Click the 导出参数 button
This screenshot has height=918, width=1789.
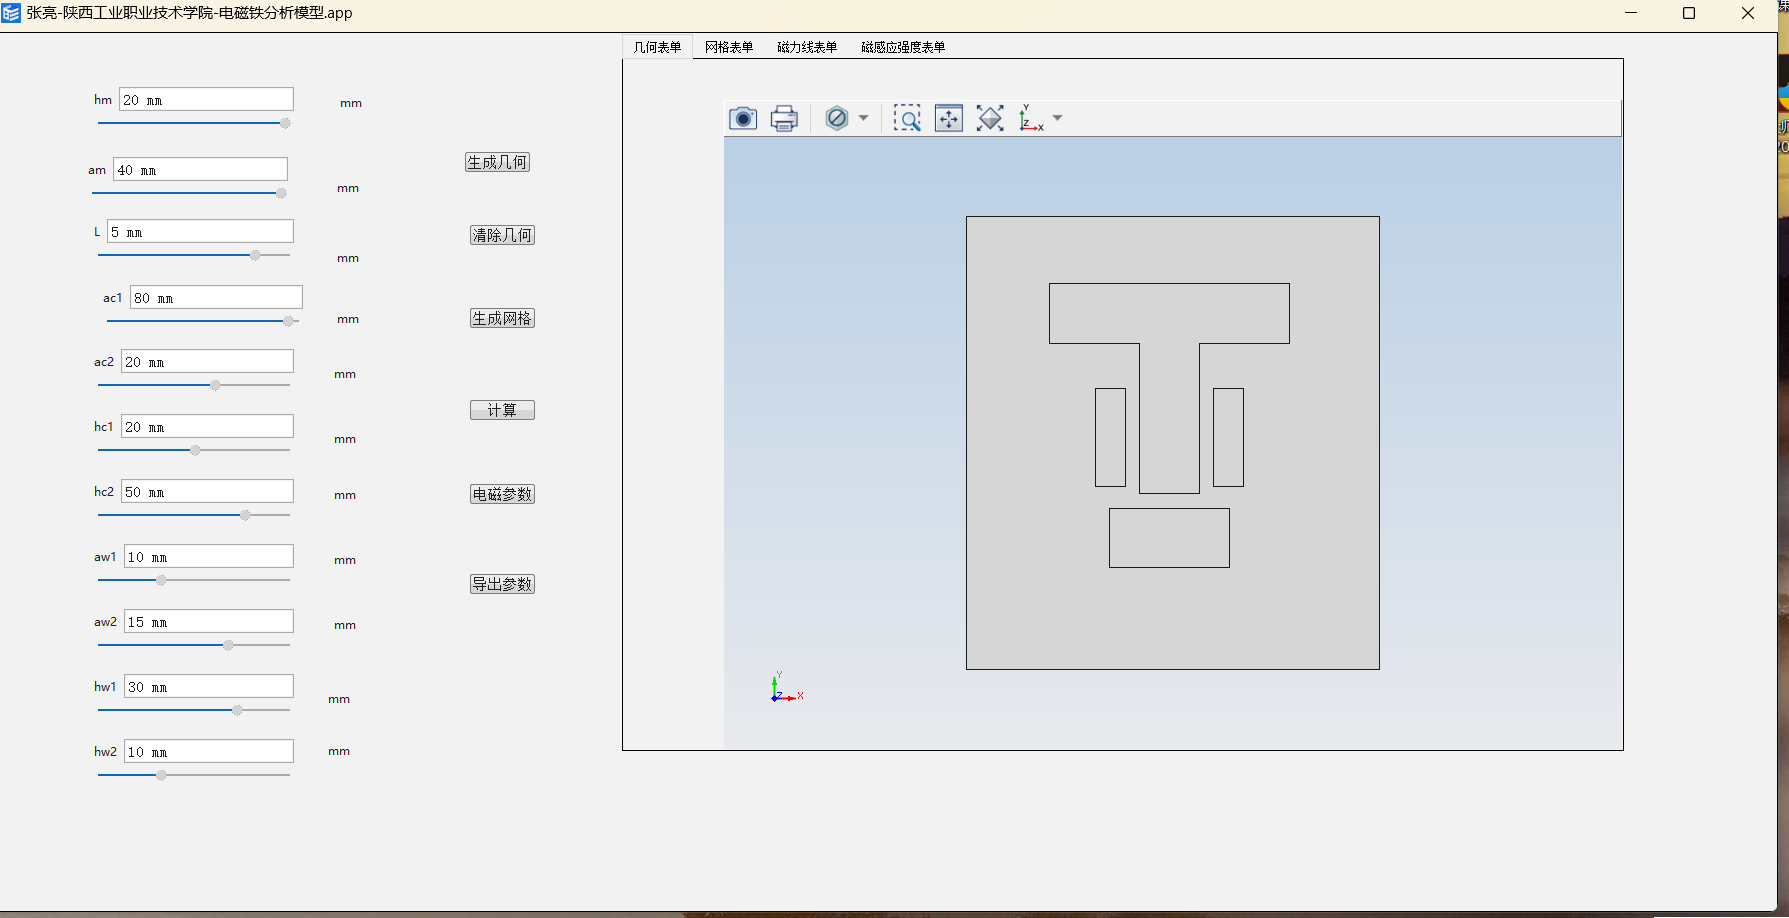(502, 584)
